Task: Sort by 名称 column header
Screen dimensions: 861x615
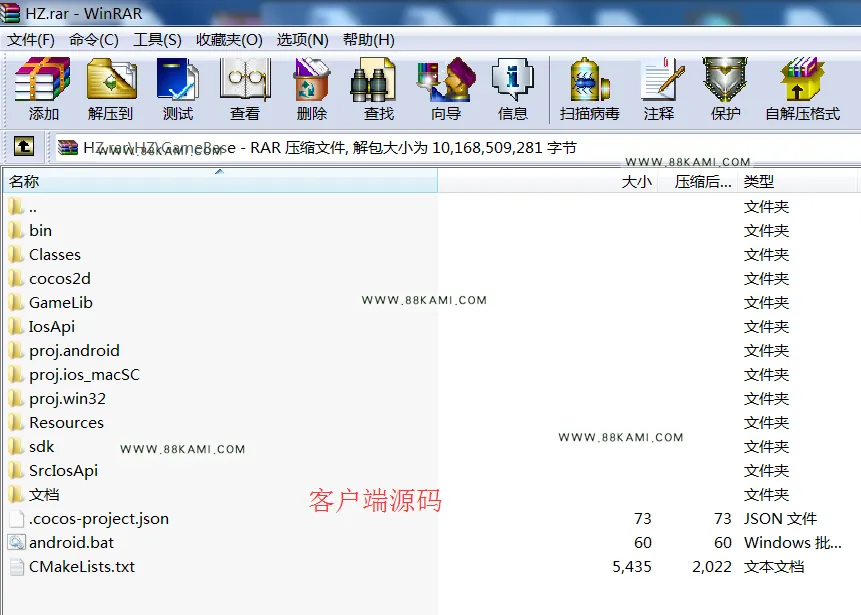Action: click(x=220, y=181)
